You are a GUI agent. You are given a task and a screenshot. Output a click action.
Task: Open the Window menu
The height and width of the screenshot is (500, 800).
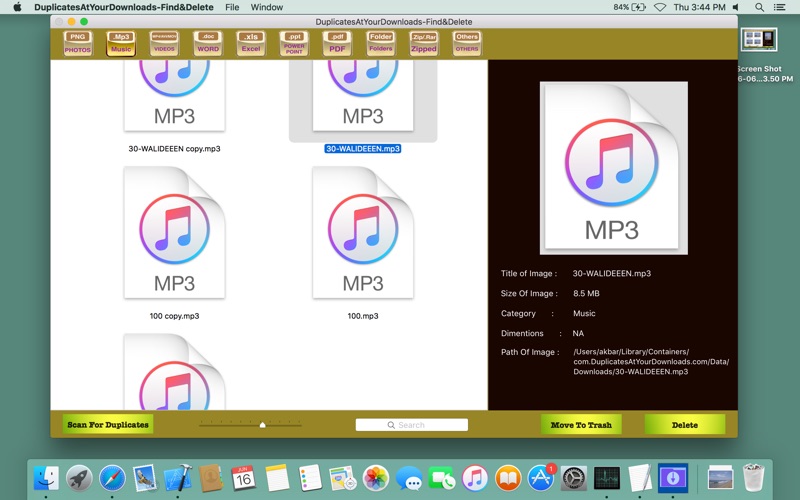[x=267, y=7]
